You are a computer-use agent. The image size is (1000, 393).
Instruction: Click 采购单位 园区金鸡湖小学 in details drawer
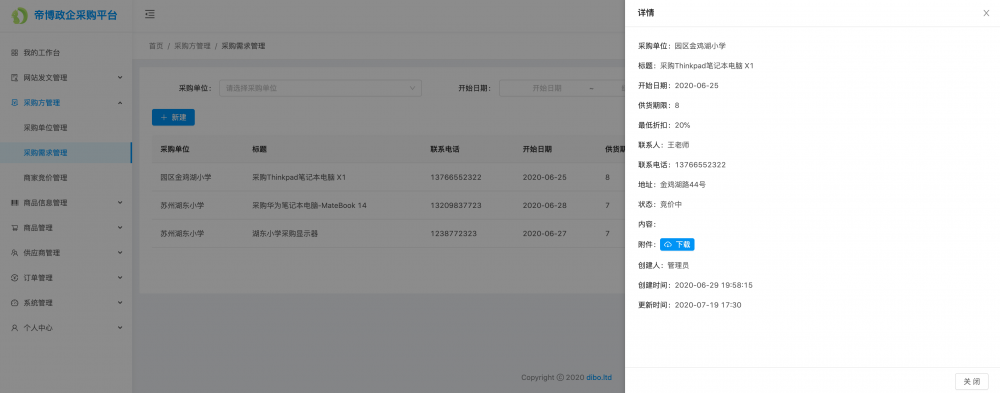[x=701, y=46]
